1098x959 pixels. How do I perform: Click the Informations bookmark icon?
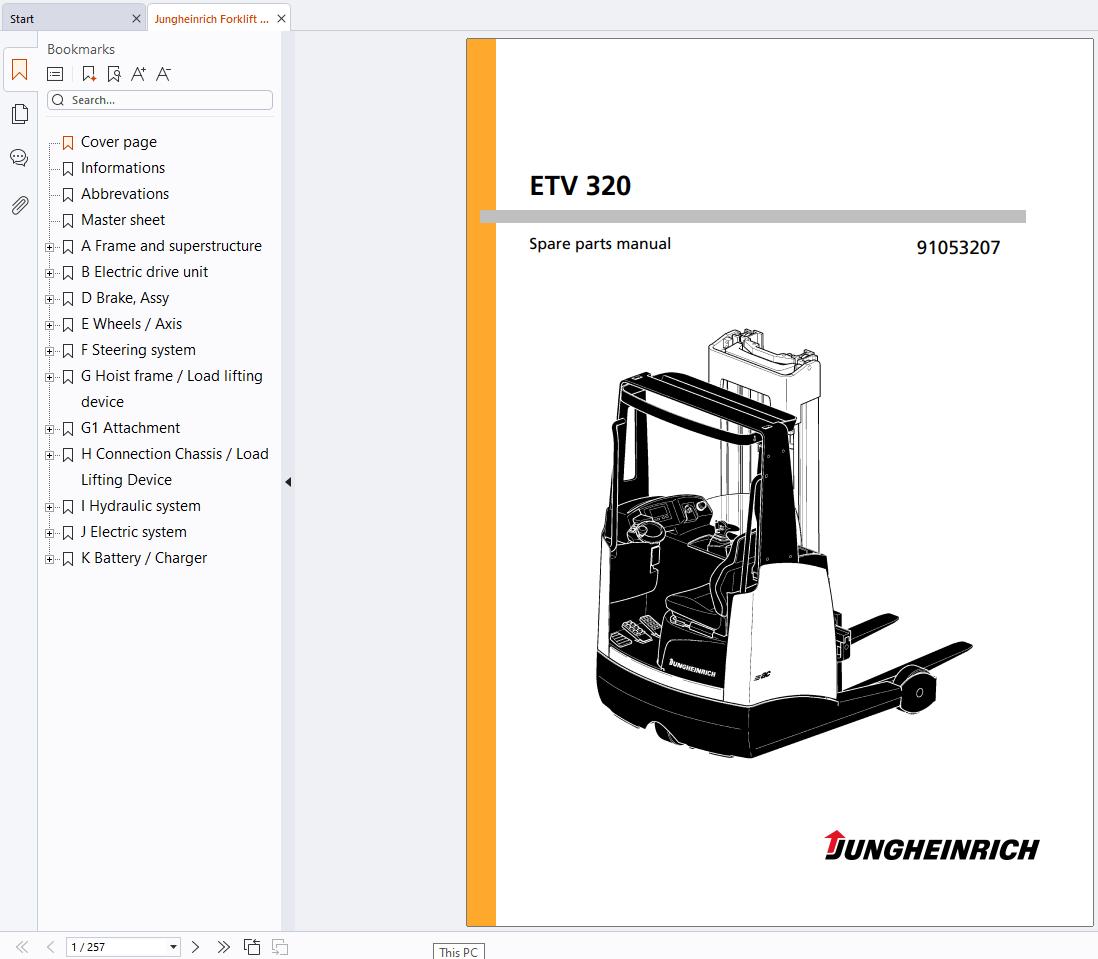coord(68,169)
